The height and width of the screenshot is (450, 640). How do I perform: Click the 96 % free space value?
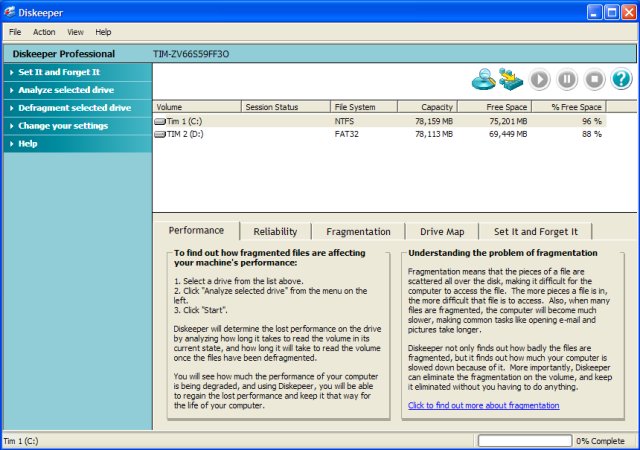(592, 121)
